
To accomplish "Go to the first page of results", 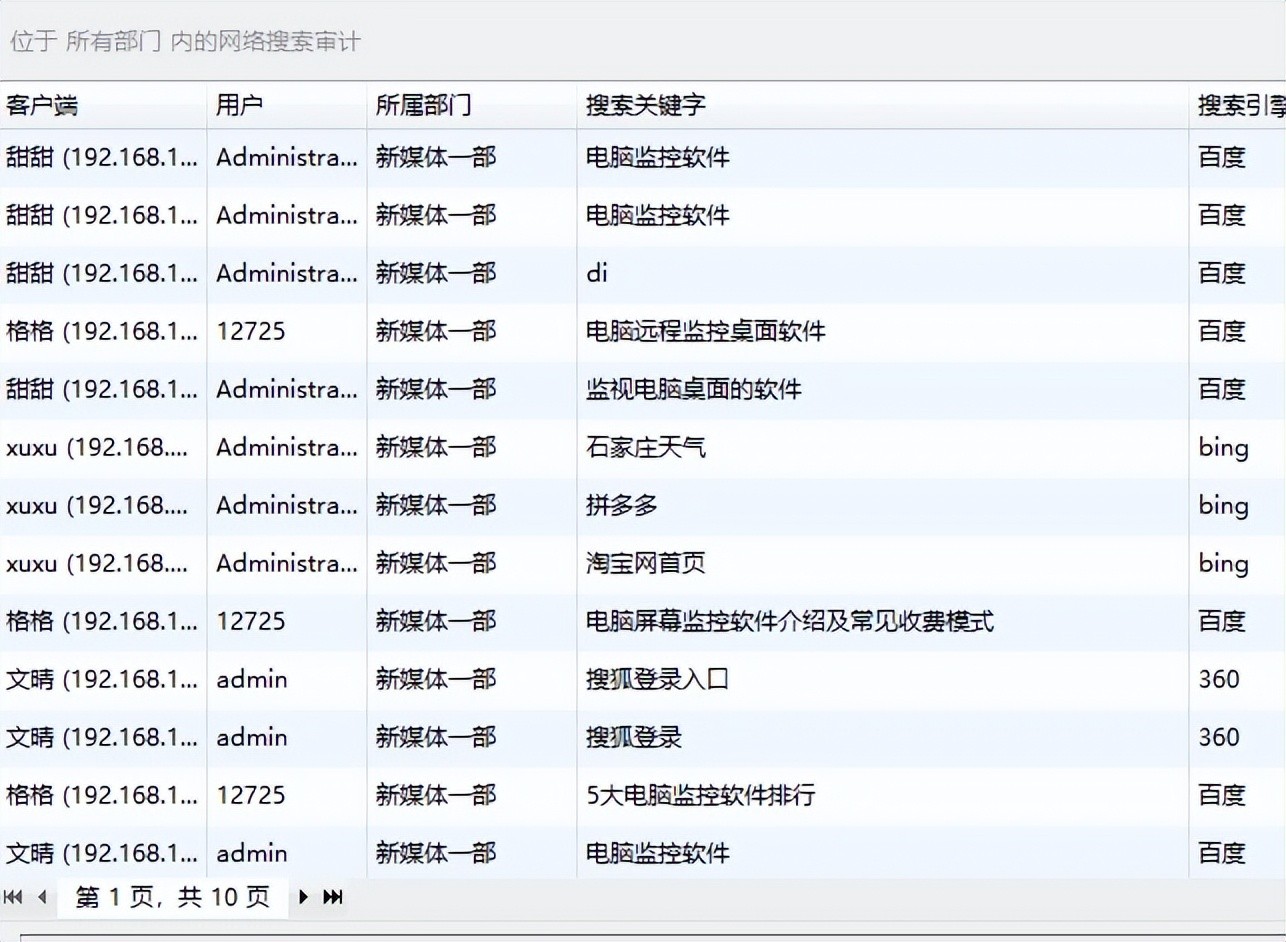I will click(x=13, y=897).
